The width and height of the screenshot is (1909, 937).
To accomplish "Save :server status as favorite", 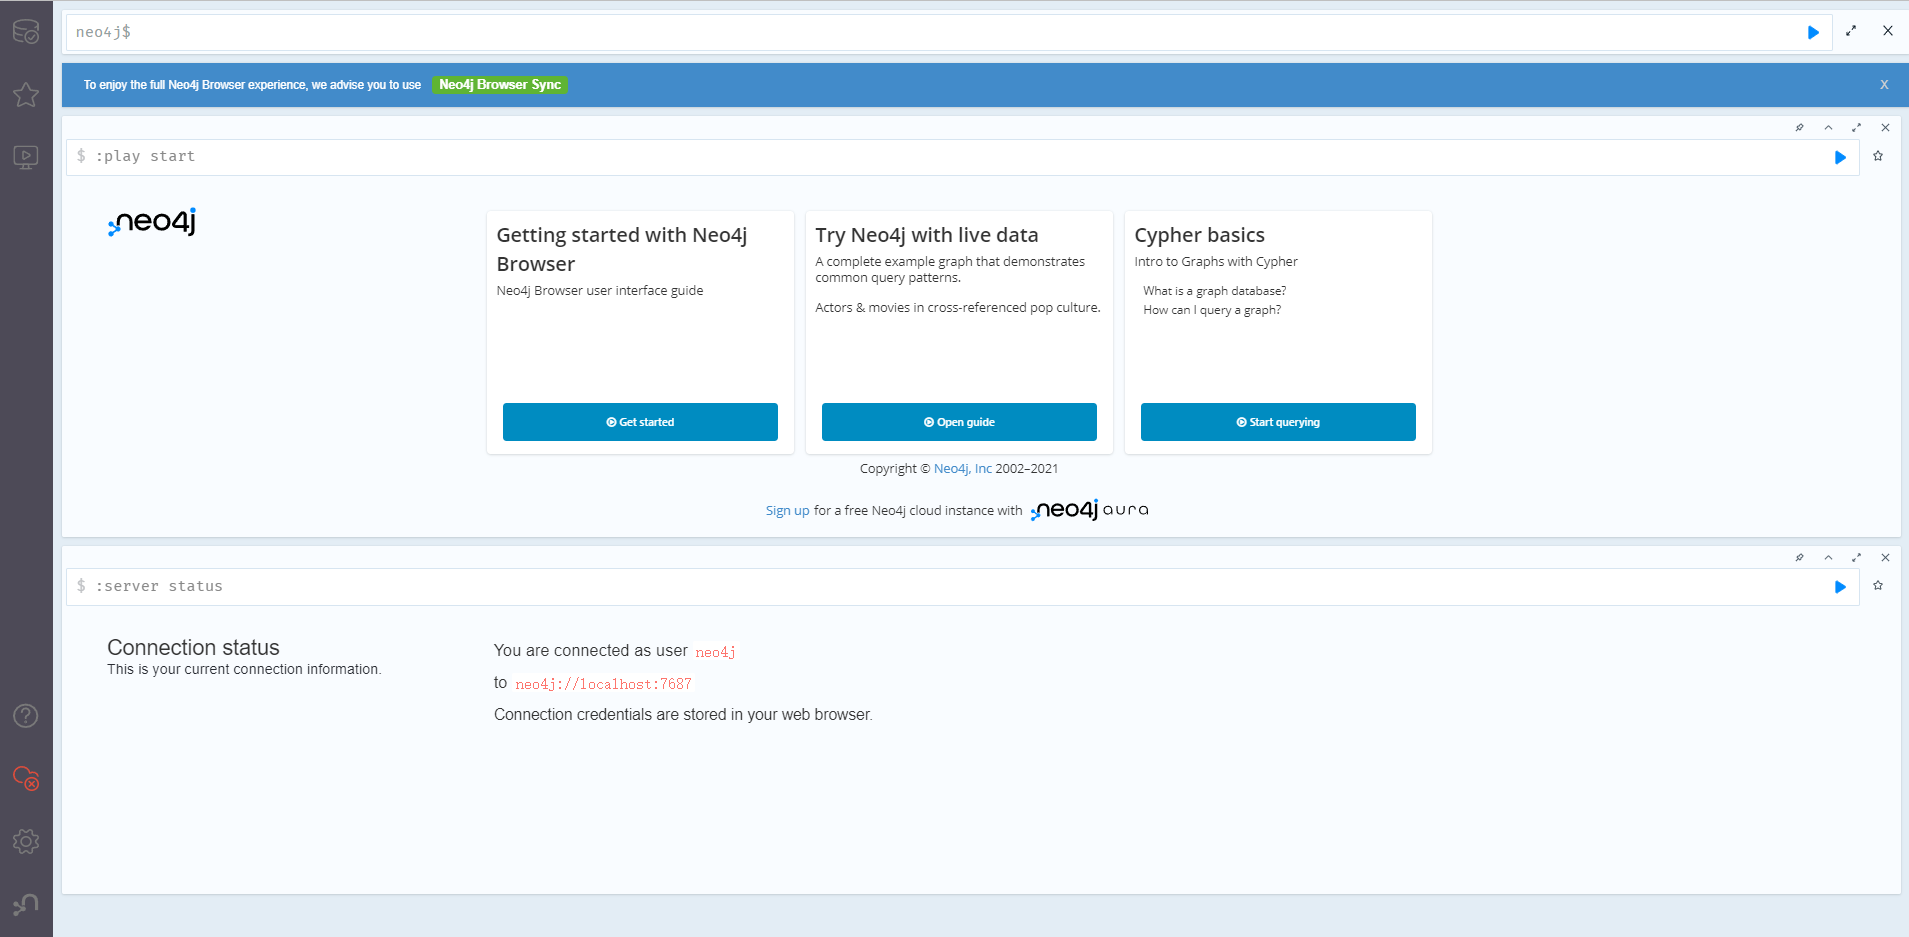I will tap(1878, 586).
